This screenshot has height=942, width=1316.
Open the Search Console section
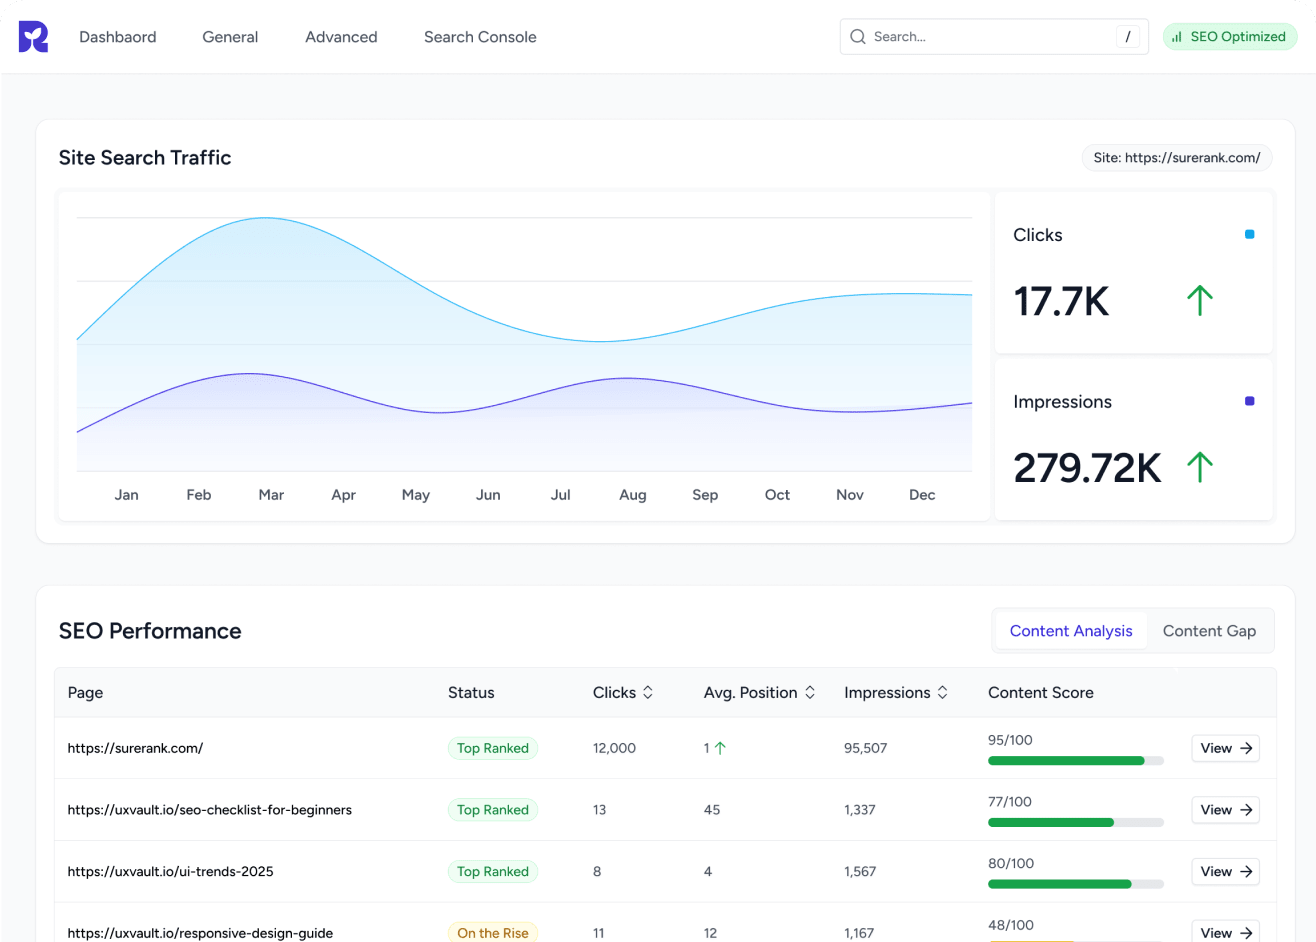(480, 36)
